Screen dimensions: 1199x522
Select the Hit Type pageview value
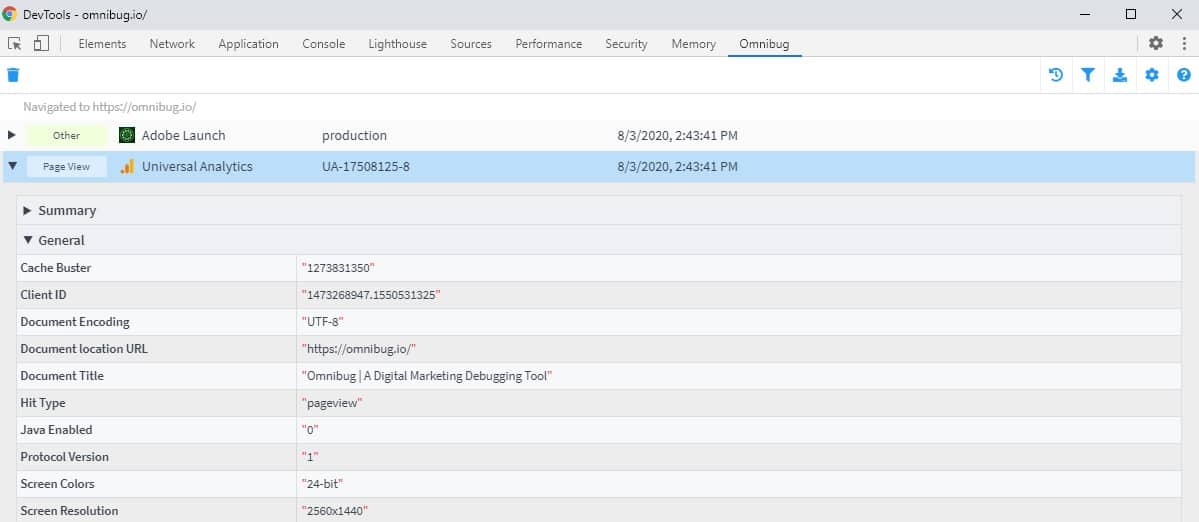click(332, 403)
